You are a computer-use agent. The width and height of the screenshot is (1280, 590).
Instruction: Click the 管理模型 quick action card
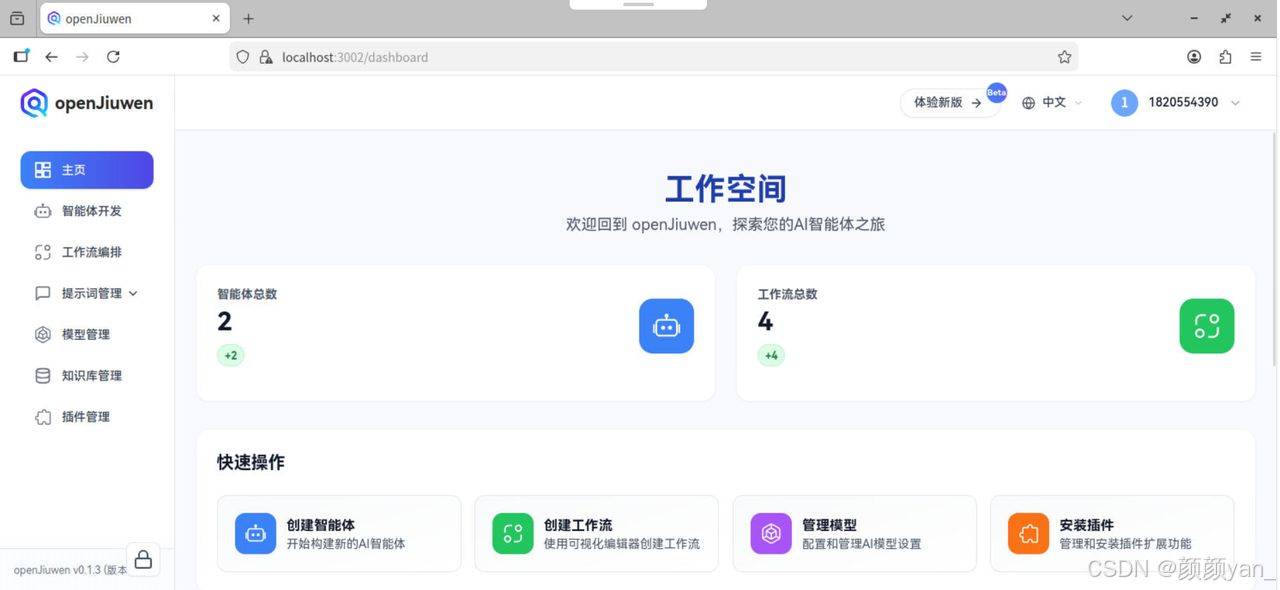[854, 533]
